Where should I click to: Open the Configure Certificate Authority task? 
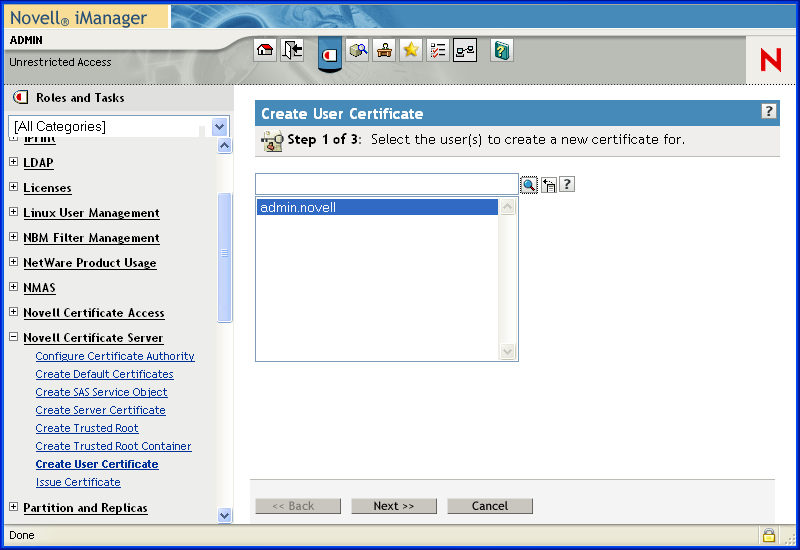pyautogui.click(x=115, y=356)
